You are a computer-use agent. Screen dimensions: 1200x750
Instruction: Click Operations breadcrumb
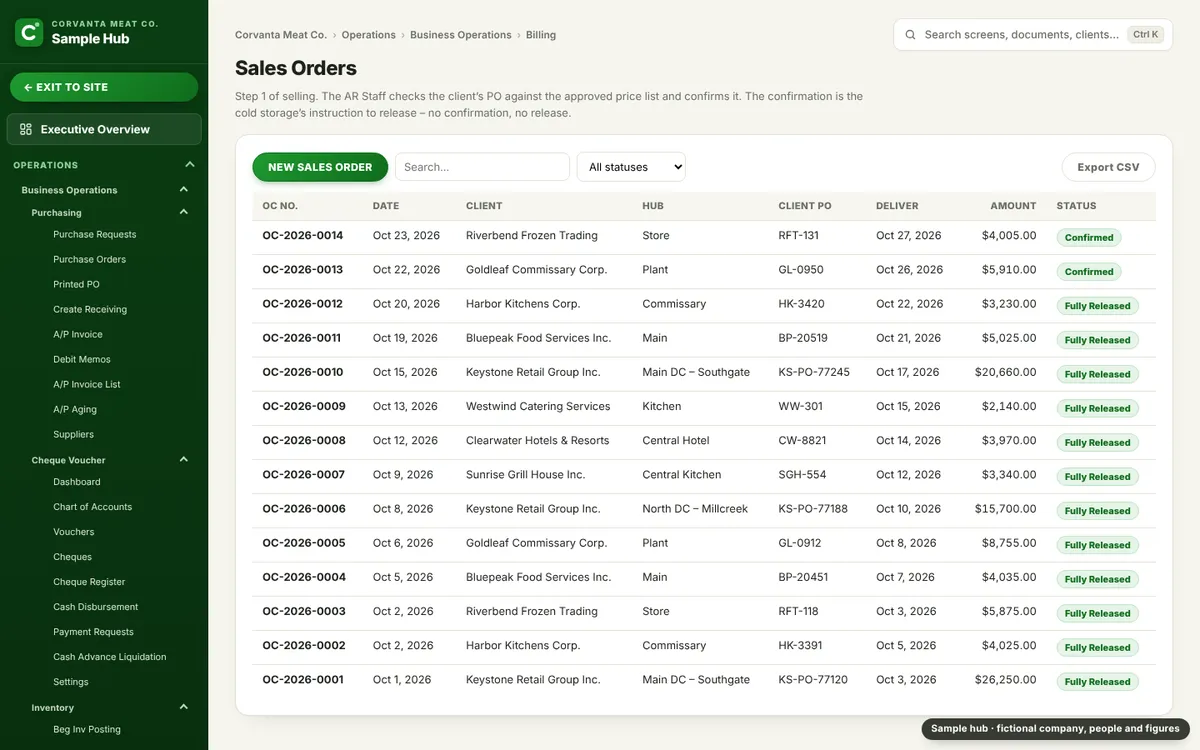pyautogui.click(x=369, y=34)
